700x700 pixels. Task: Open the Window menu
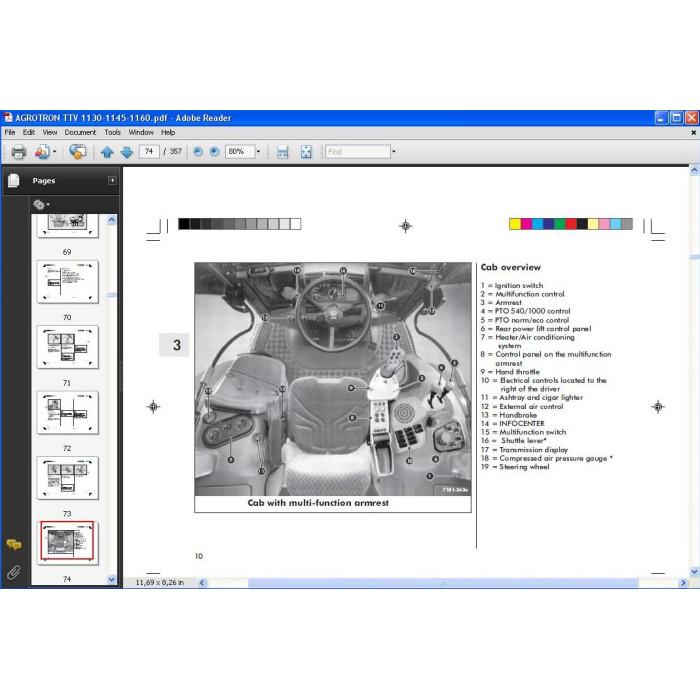(x=141, y=132)
